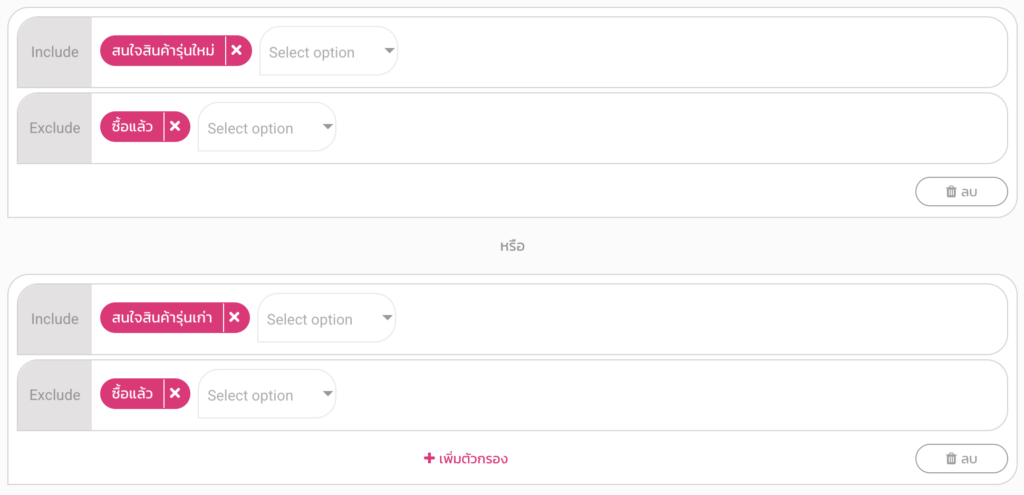This screenshot has height=495, width=1024.
Task: Remove the สนใจสินค้ารุ่นใหม่ tag with its X
Action: (236, 51)
